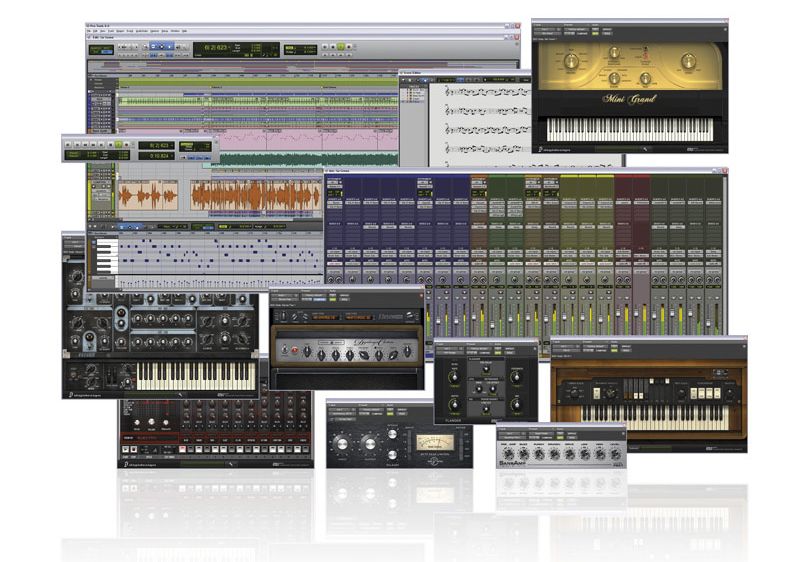Click Stop in the floating Transport window

click(110, 144)
